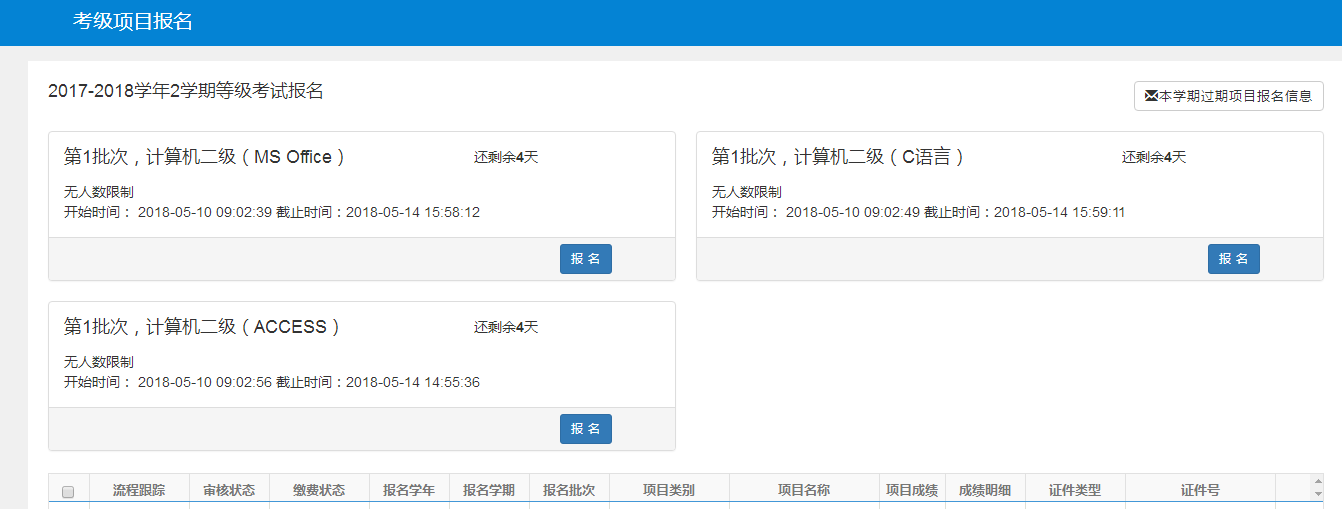Select the 缴费状态 column header

318,490
